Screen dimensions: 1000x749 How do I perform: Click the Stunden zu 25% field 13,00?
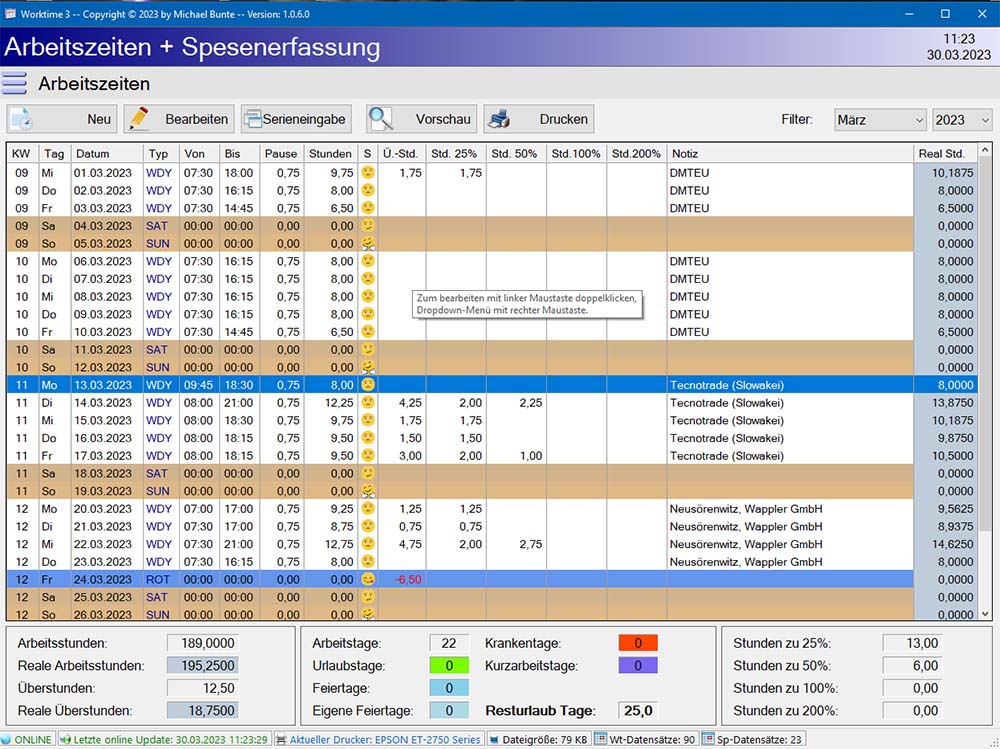pos(912,643)
